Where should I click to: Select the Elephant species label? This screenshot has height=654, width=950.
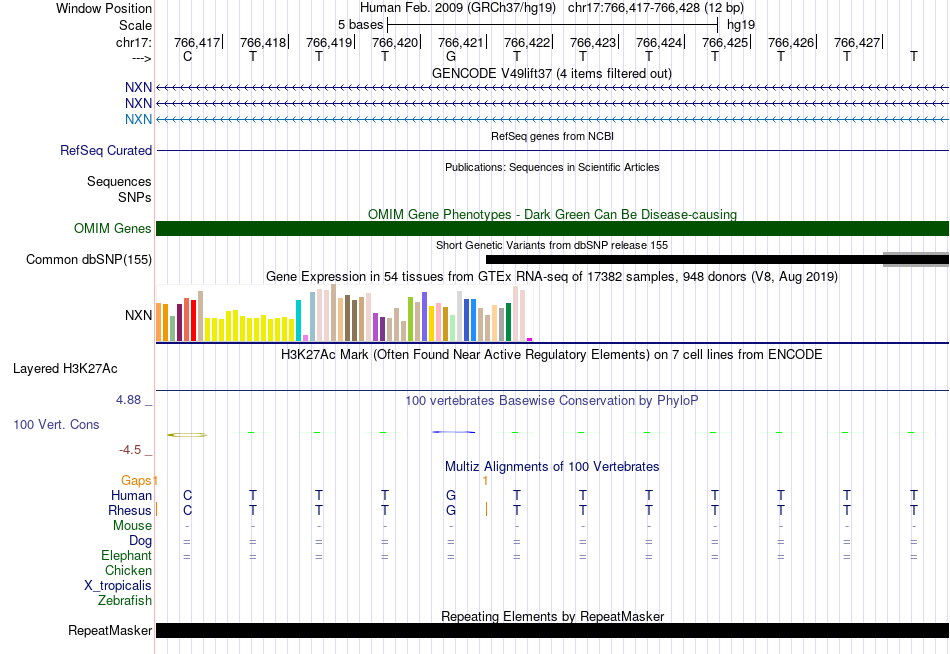[126, 555]
